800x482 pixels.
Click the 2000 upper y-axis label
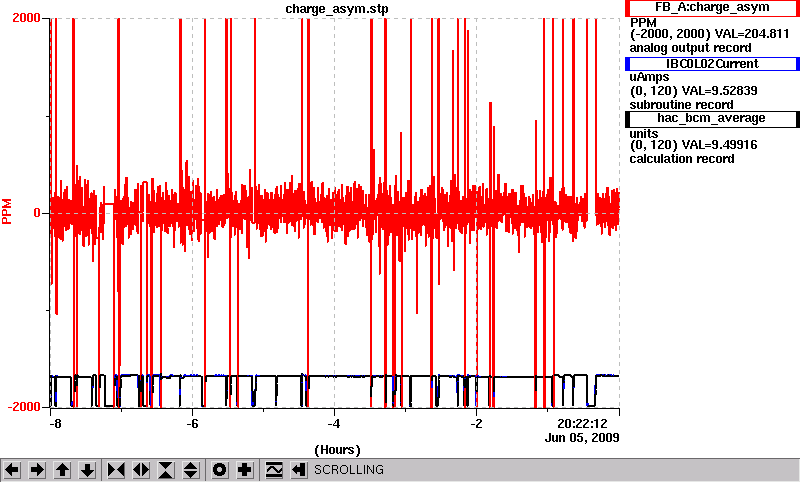point(26,18)
